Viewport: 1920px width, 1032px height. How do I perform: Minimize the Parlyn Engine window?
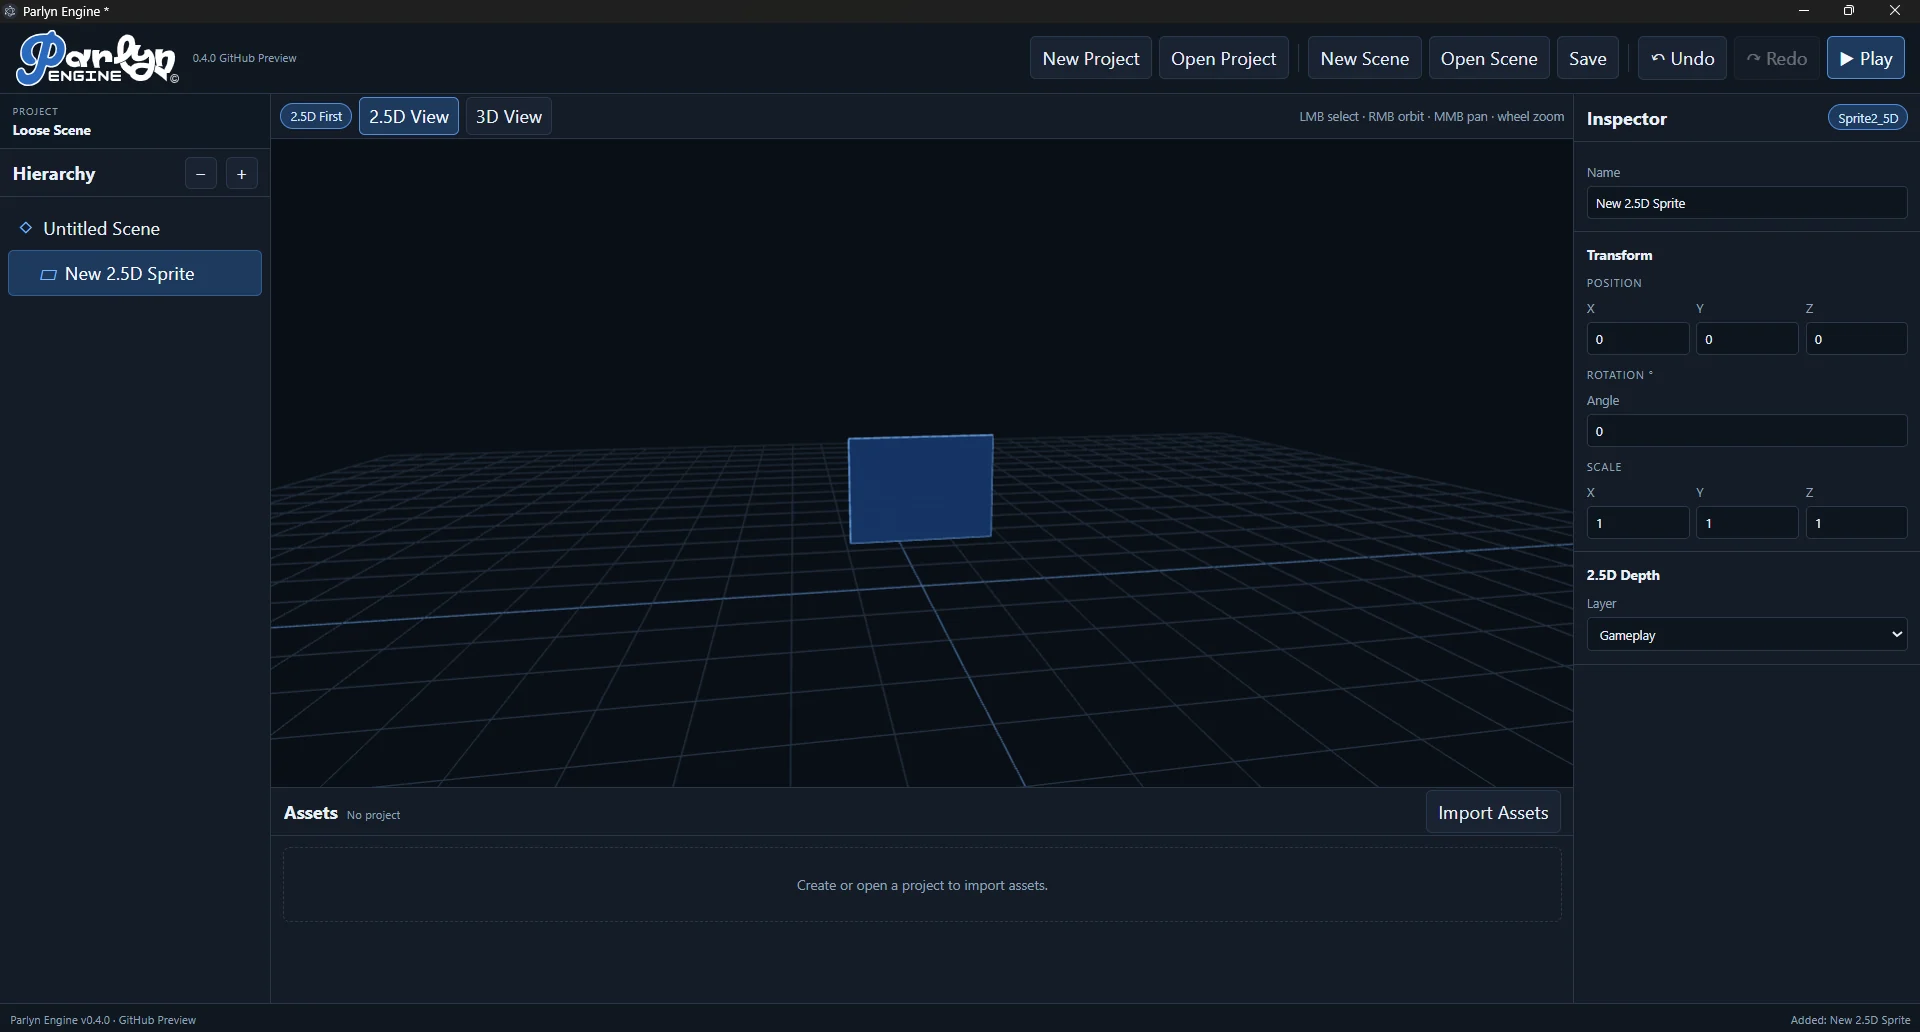coord(1804,11)
